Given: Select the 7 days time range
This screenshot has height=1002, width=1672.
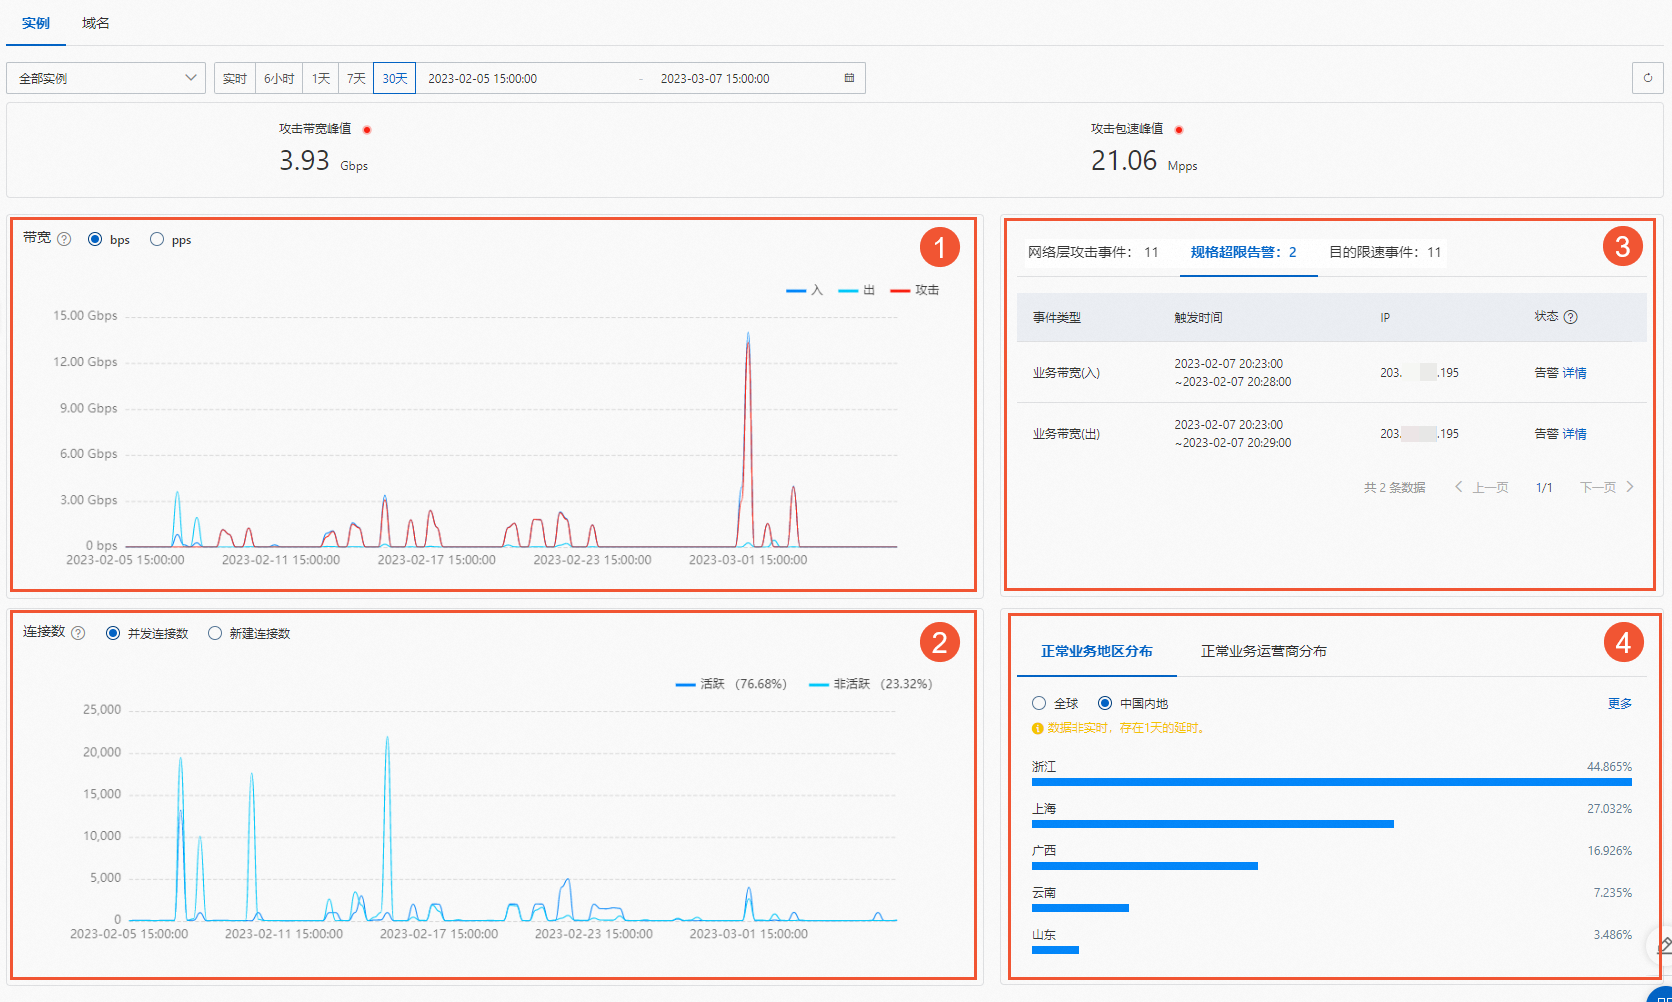Looking at the screenshot, I should [x=356, y=78].
